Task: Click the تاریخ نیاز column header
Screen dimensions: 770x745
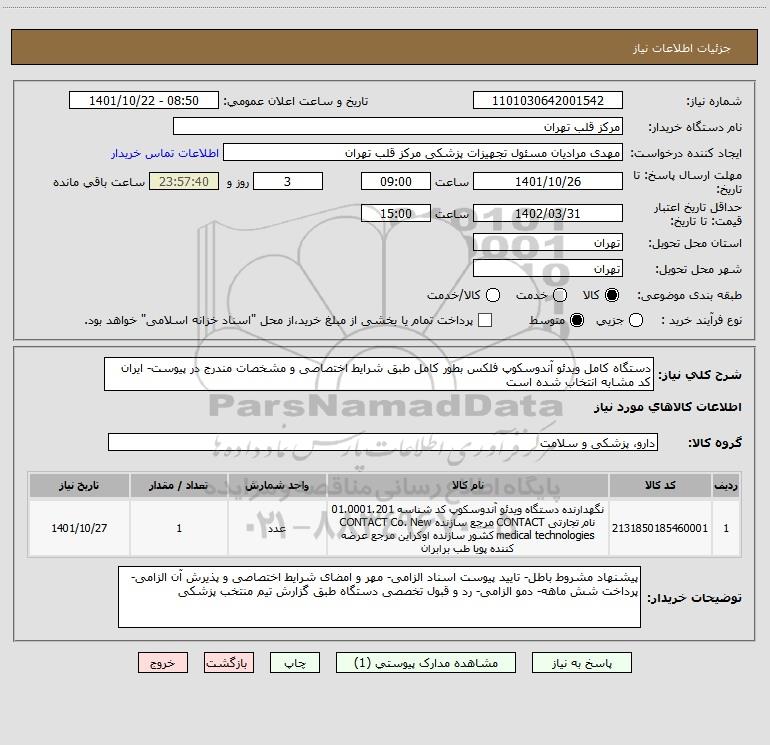Action: [79, 485]
